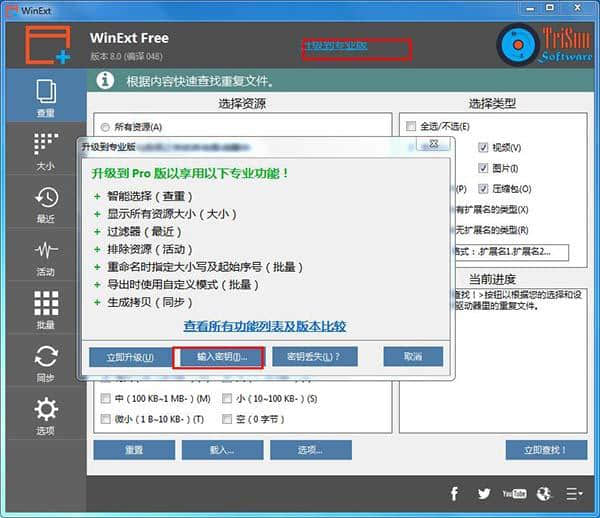Viewport: 600px width, 518px height.
Task: Open the 大小 size sidebar icon
Action: (x=45, y=150)
